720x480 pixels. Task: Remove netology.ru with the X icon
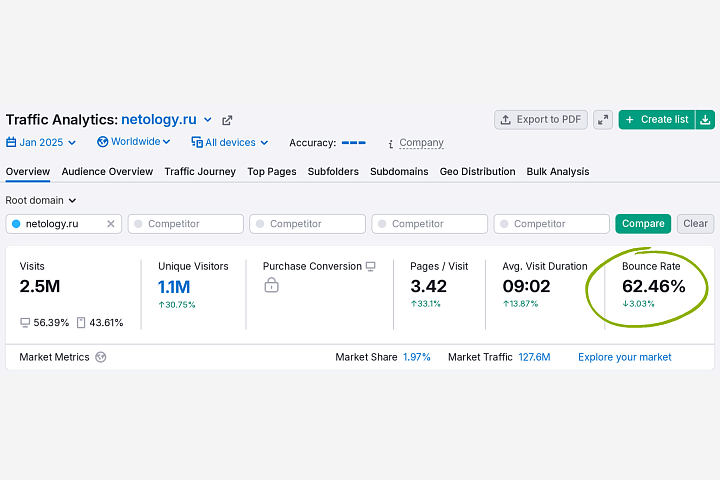[x=111, y=224]
